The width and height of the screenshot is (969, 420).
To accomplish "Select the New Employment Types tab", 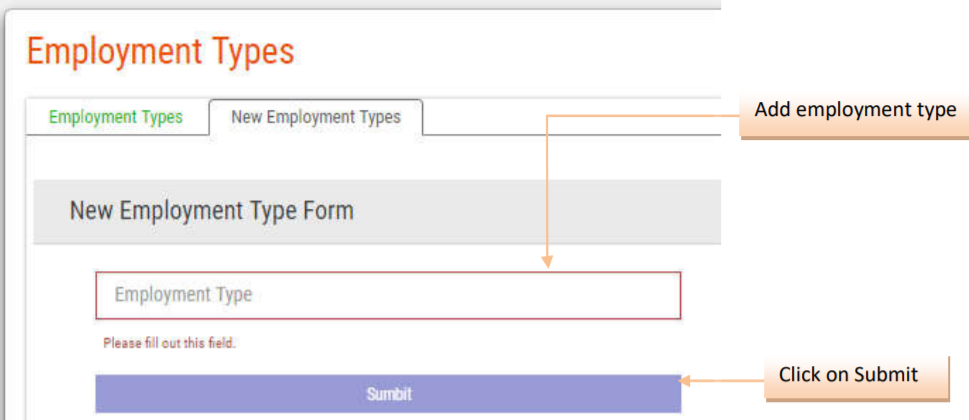I will point(315,117).
